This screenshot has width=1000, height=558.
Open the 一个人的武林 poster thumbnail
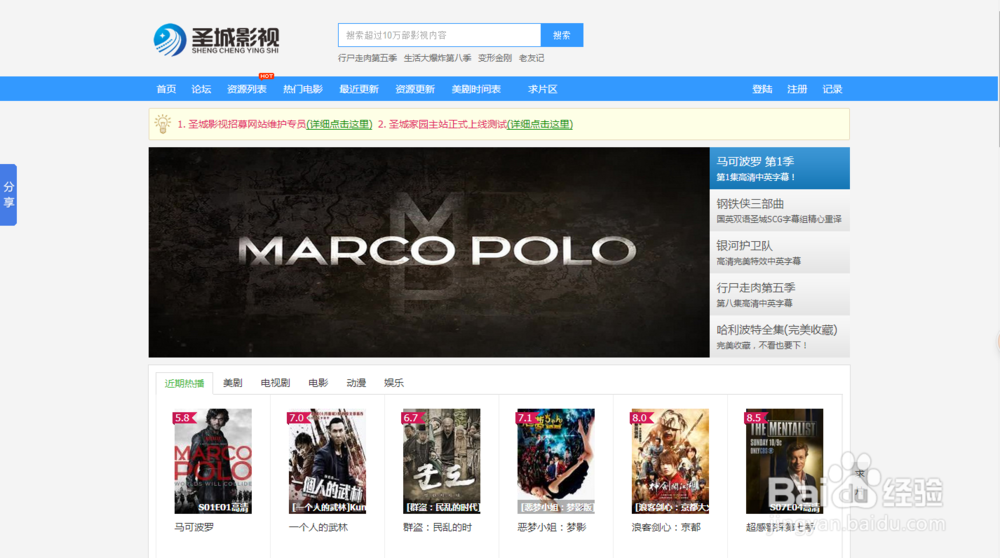coord(327,461)
